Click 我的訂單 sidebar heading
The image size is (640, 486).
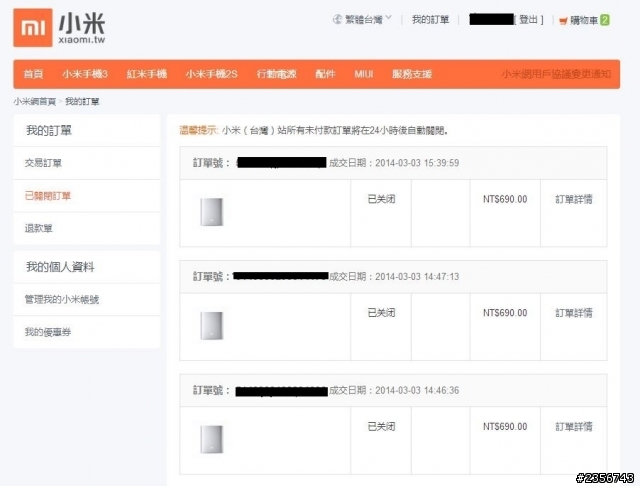tap(49, 131)
